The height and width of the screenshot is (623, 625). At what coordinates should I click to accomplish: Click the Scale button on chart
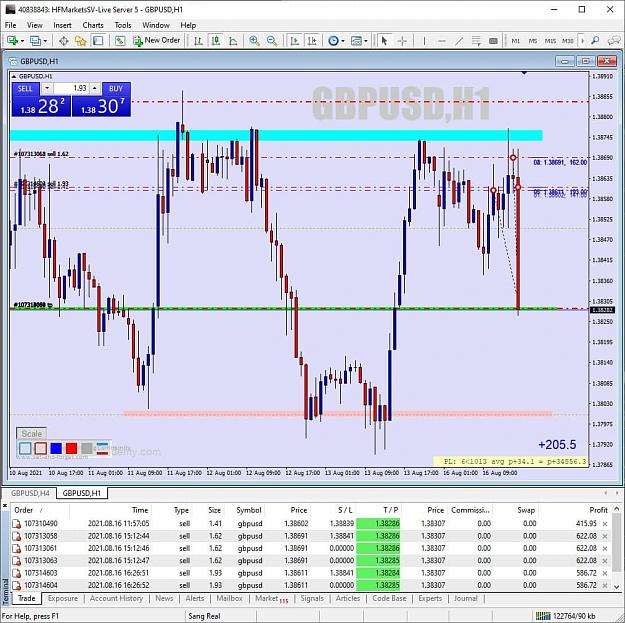(x=31, y=433)
